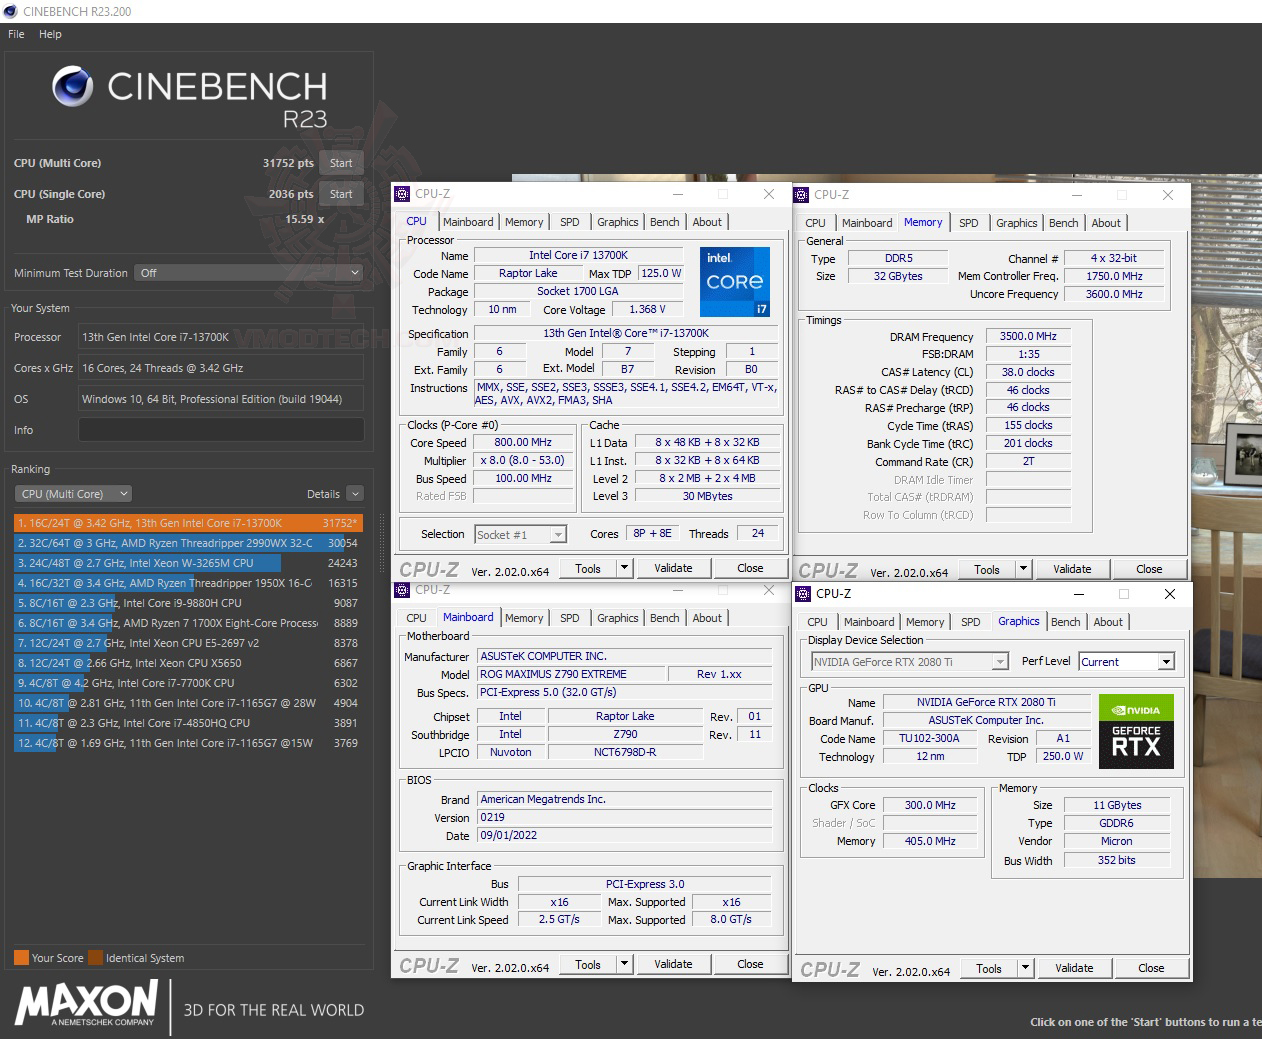Click the ROG MAXIMUS Z790 EXTREME model field
Screen dimensions: 1262x1039
pos(569,674)
